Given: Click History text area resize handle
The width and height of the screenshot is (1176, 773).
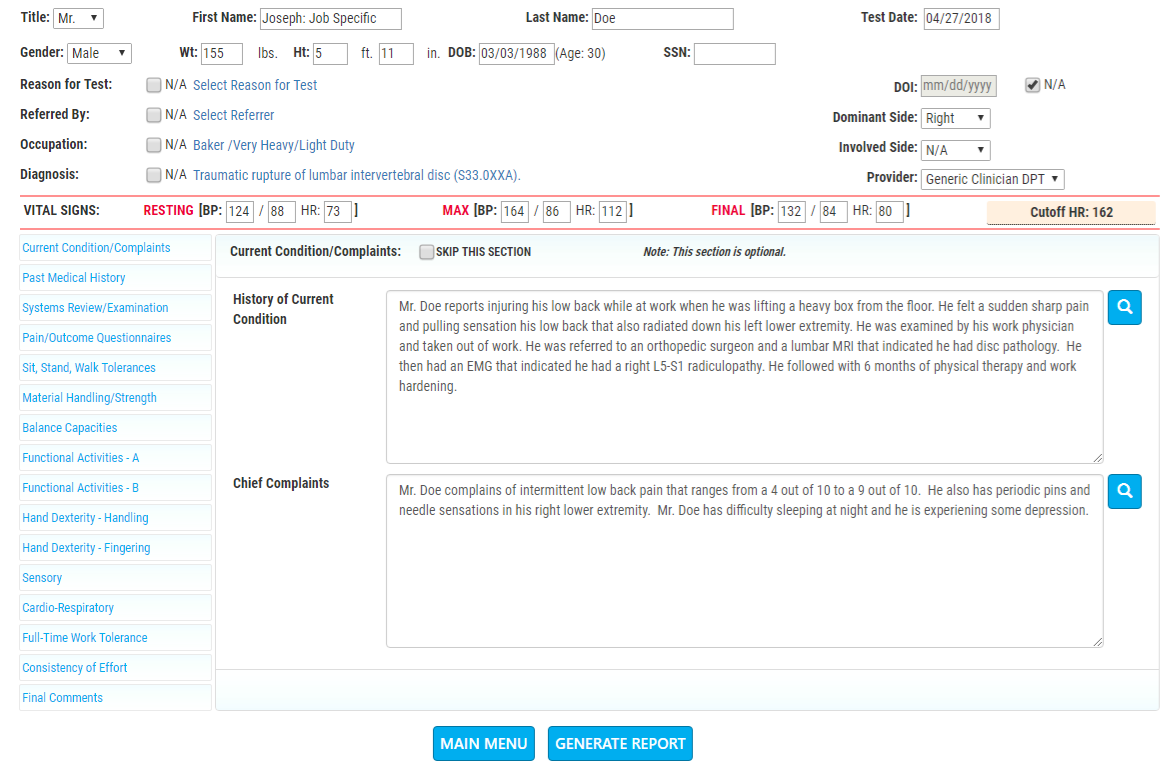Looking at the screenshot, I should pyautogui.click(x=1098, y=458).
